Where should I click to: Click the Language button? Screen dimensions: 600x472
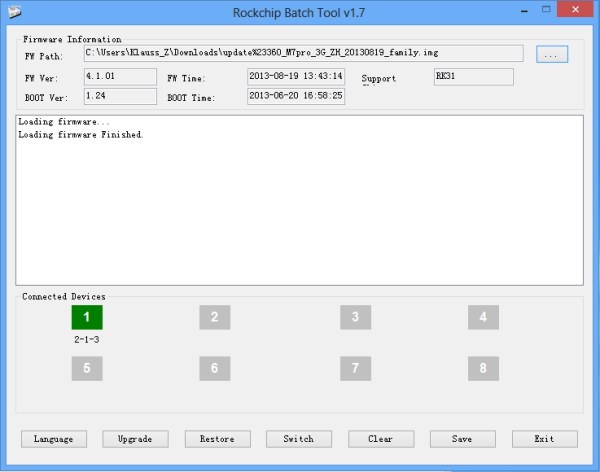coord(54,439)
